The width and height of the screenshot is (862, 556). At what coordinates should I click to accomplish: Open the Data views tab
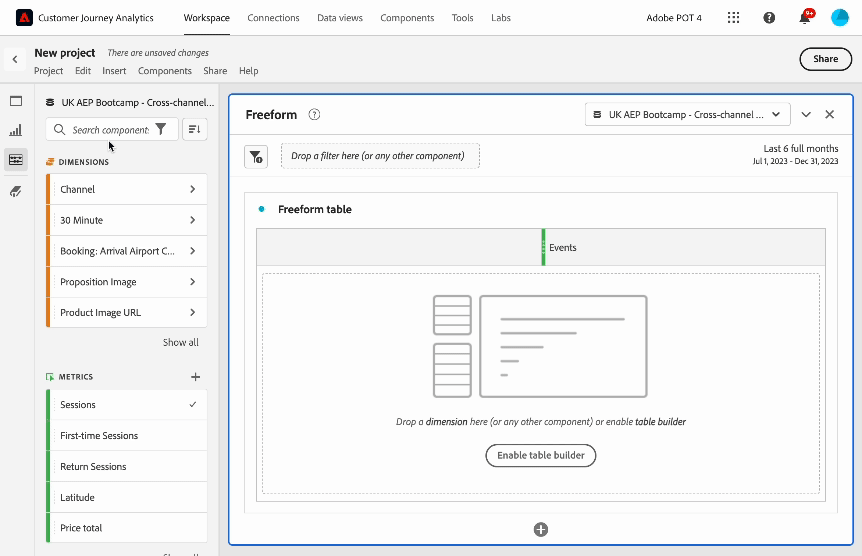tap(340, 18)
